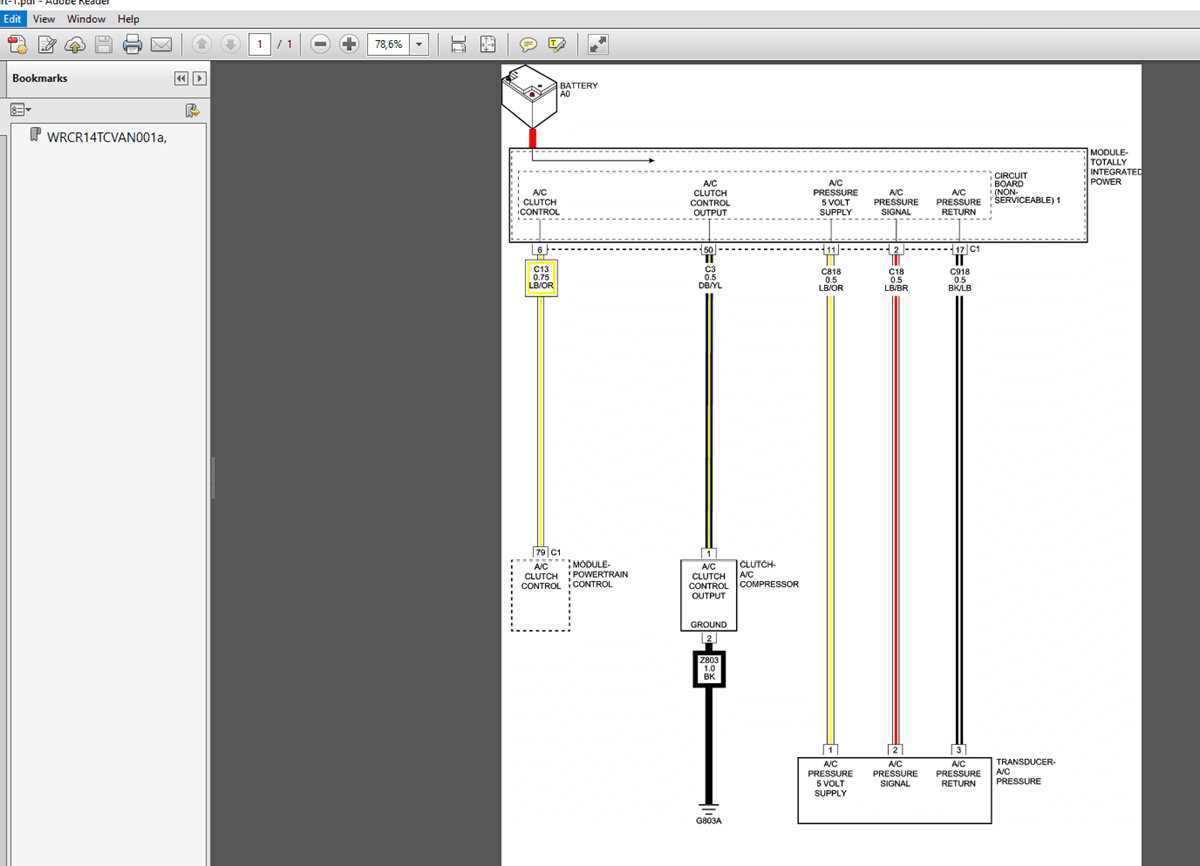Click the GROUND text in the compressor clutch box
The image size is (1200, 866).
tap(709, 625)
